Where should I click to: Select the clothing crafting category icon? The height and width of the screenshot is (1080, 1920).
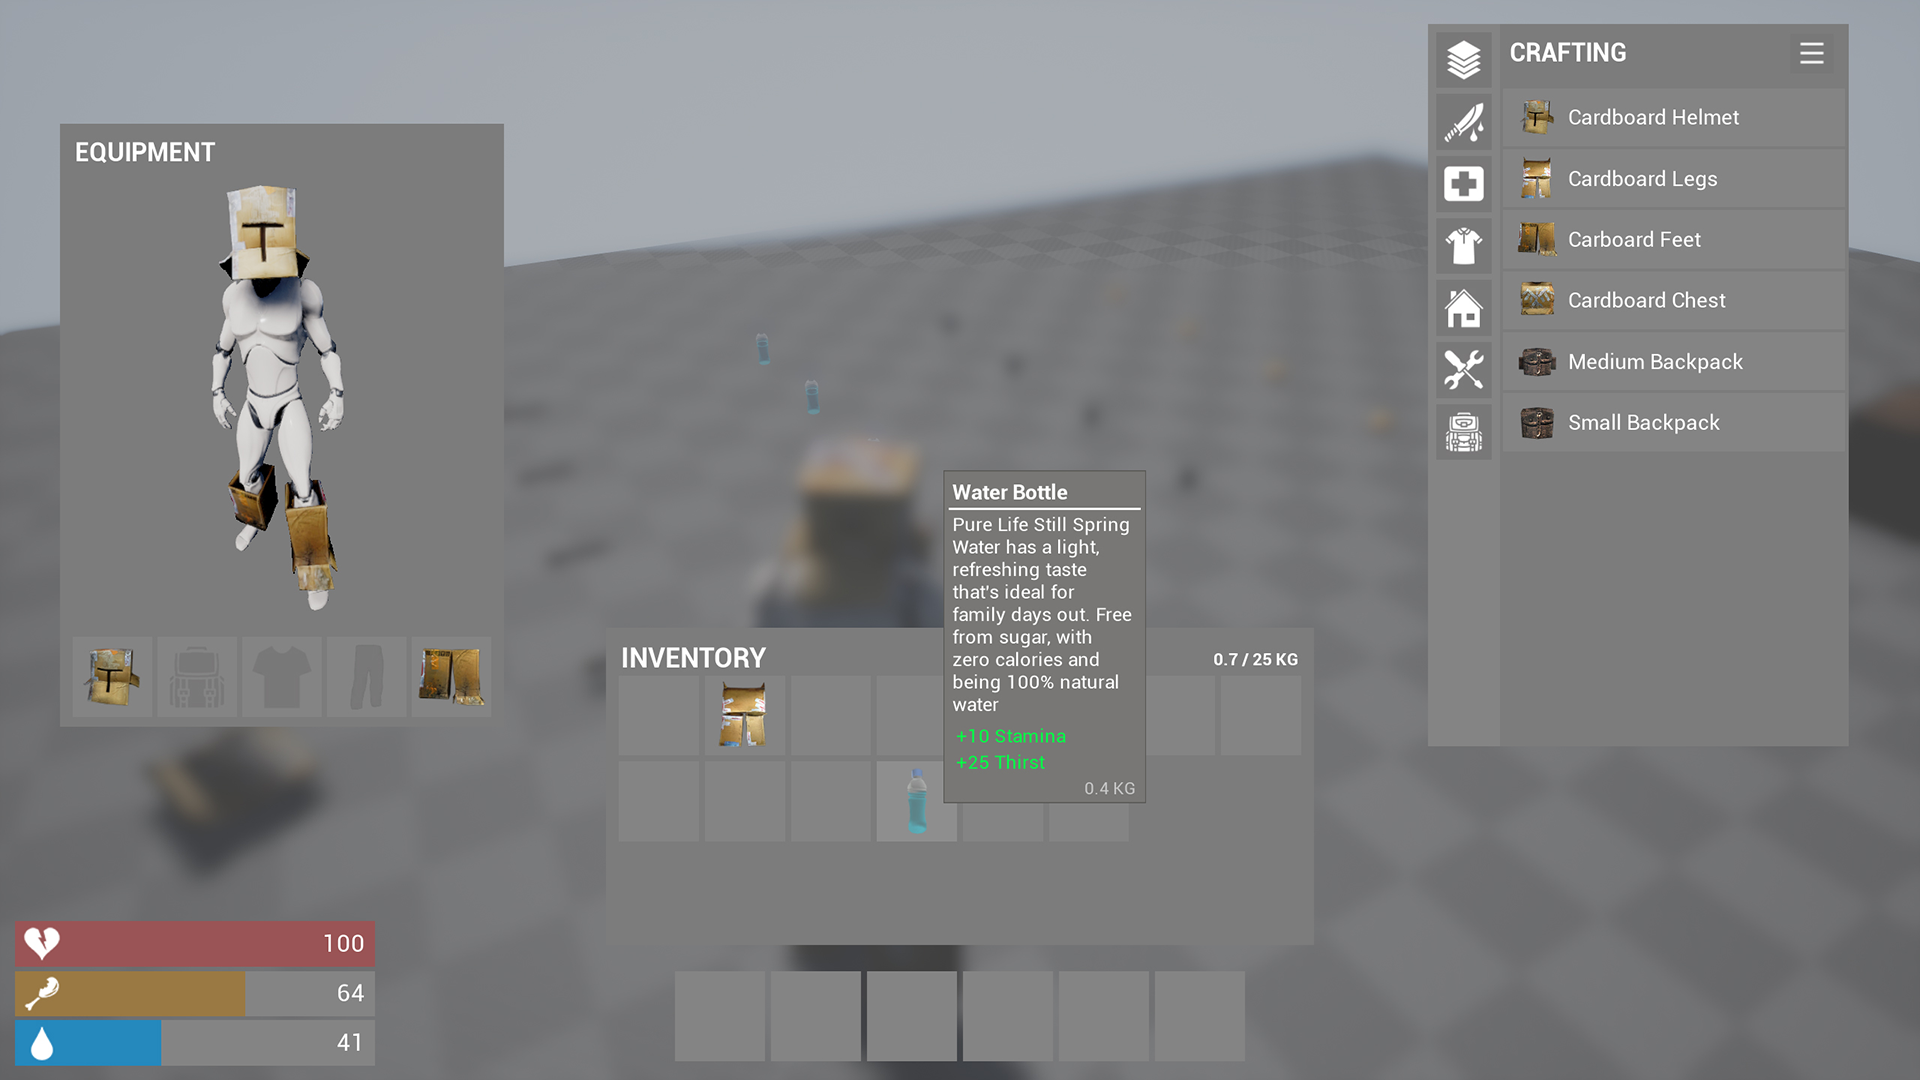tap(1464, 243)
